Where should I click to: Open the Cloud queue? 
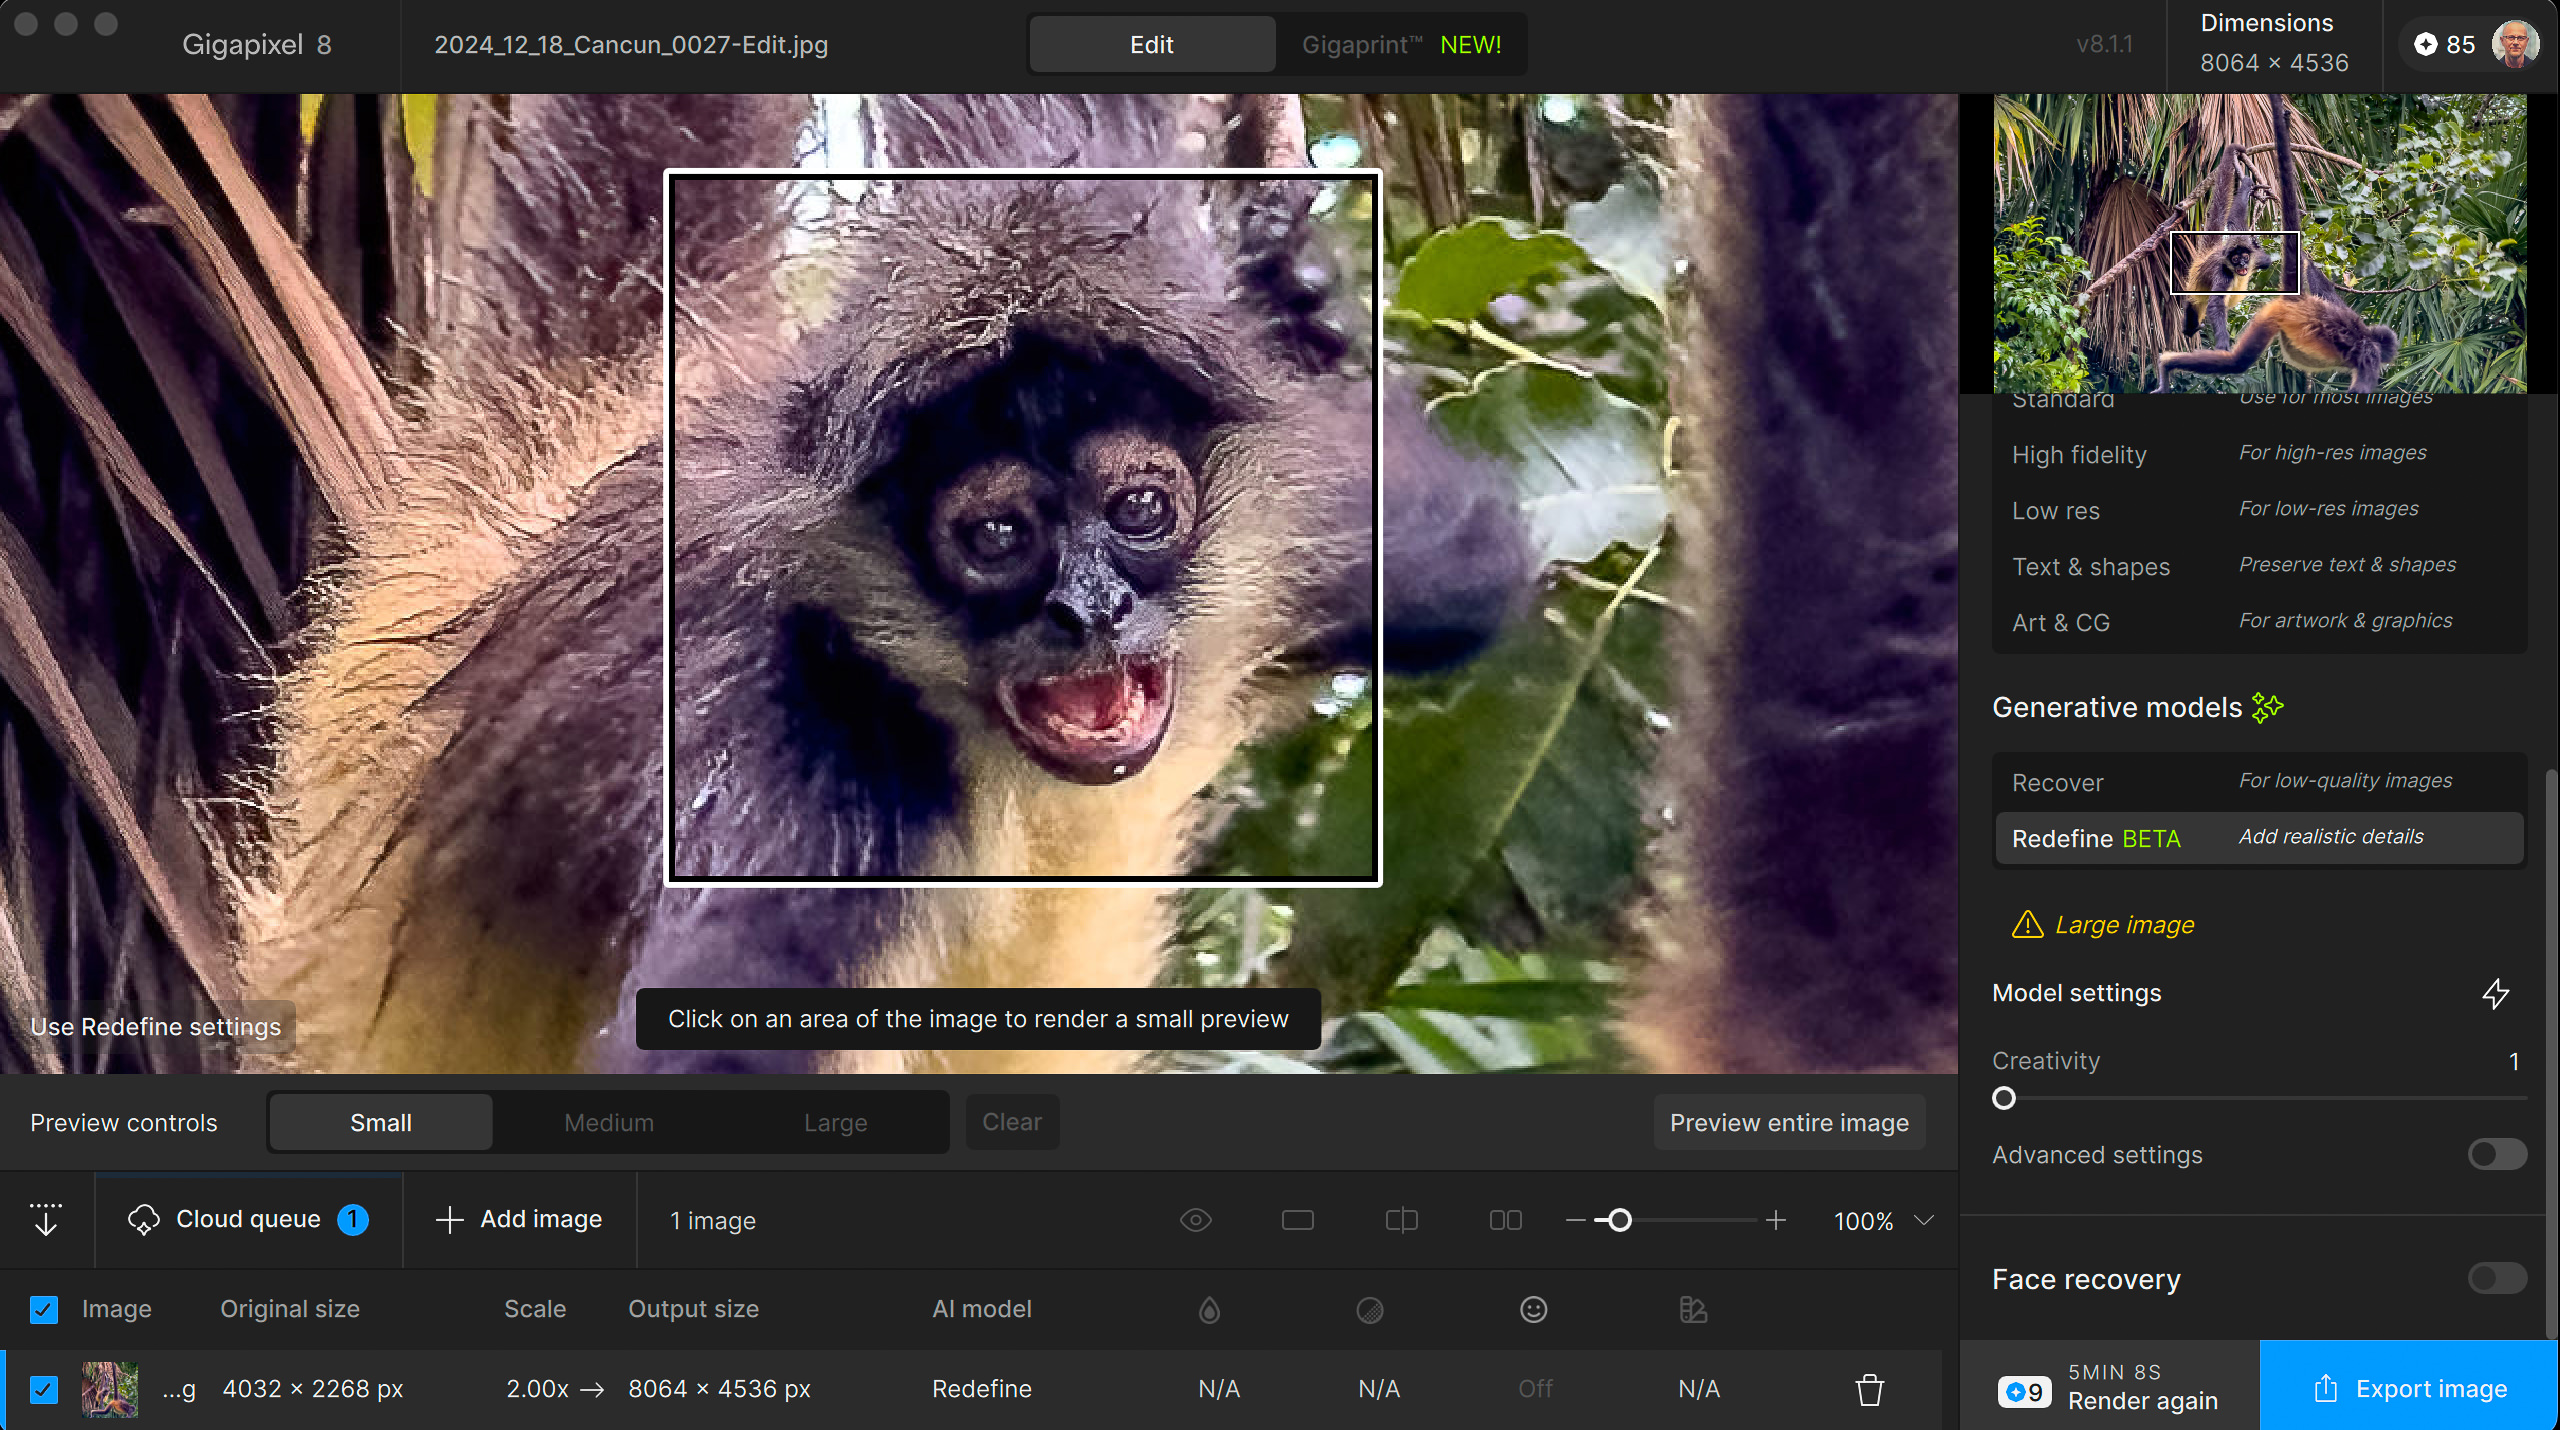[248, 1219]
